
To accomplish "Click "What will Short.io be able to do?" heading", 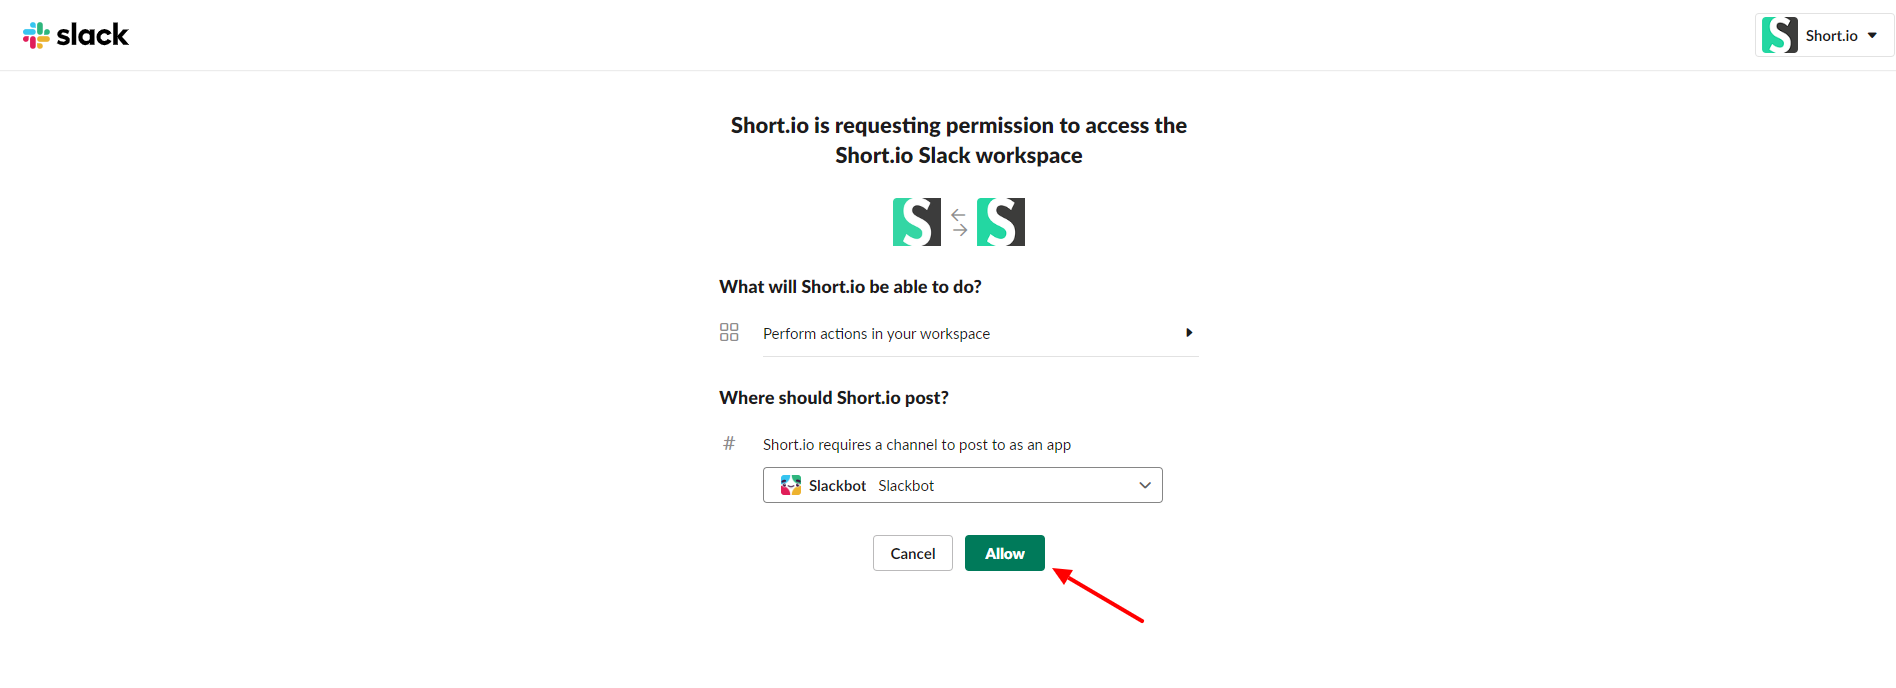I will [x=850, y=287].
